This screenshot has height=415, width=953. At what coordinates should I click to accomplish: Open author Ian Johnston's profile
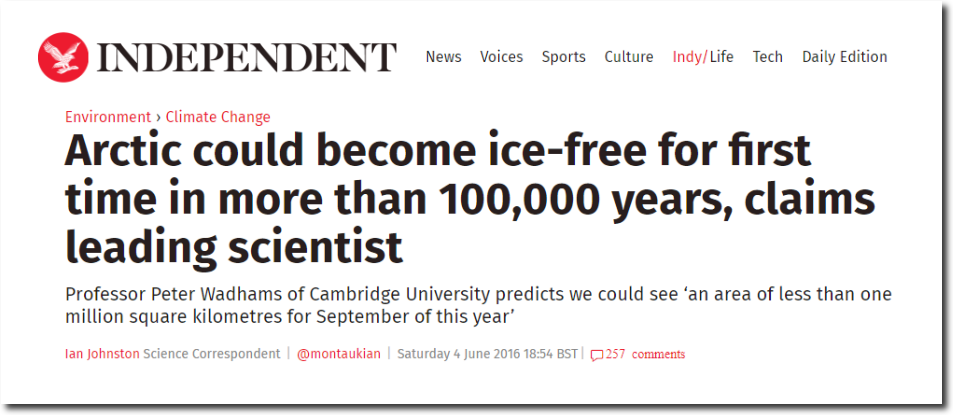(102, 354)
